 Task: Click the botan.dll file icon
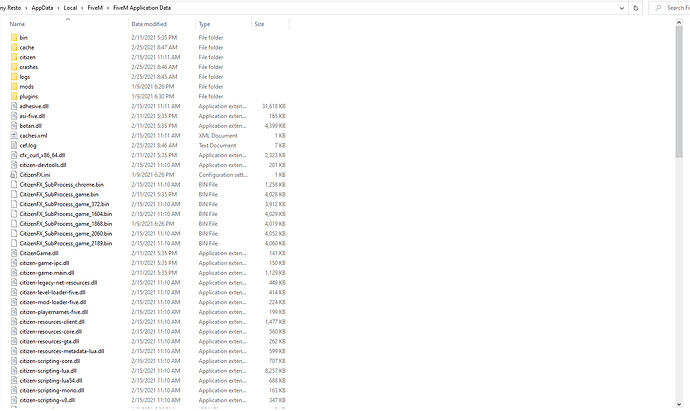(14, 125)
